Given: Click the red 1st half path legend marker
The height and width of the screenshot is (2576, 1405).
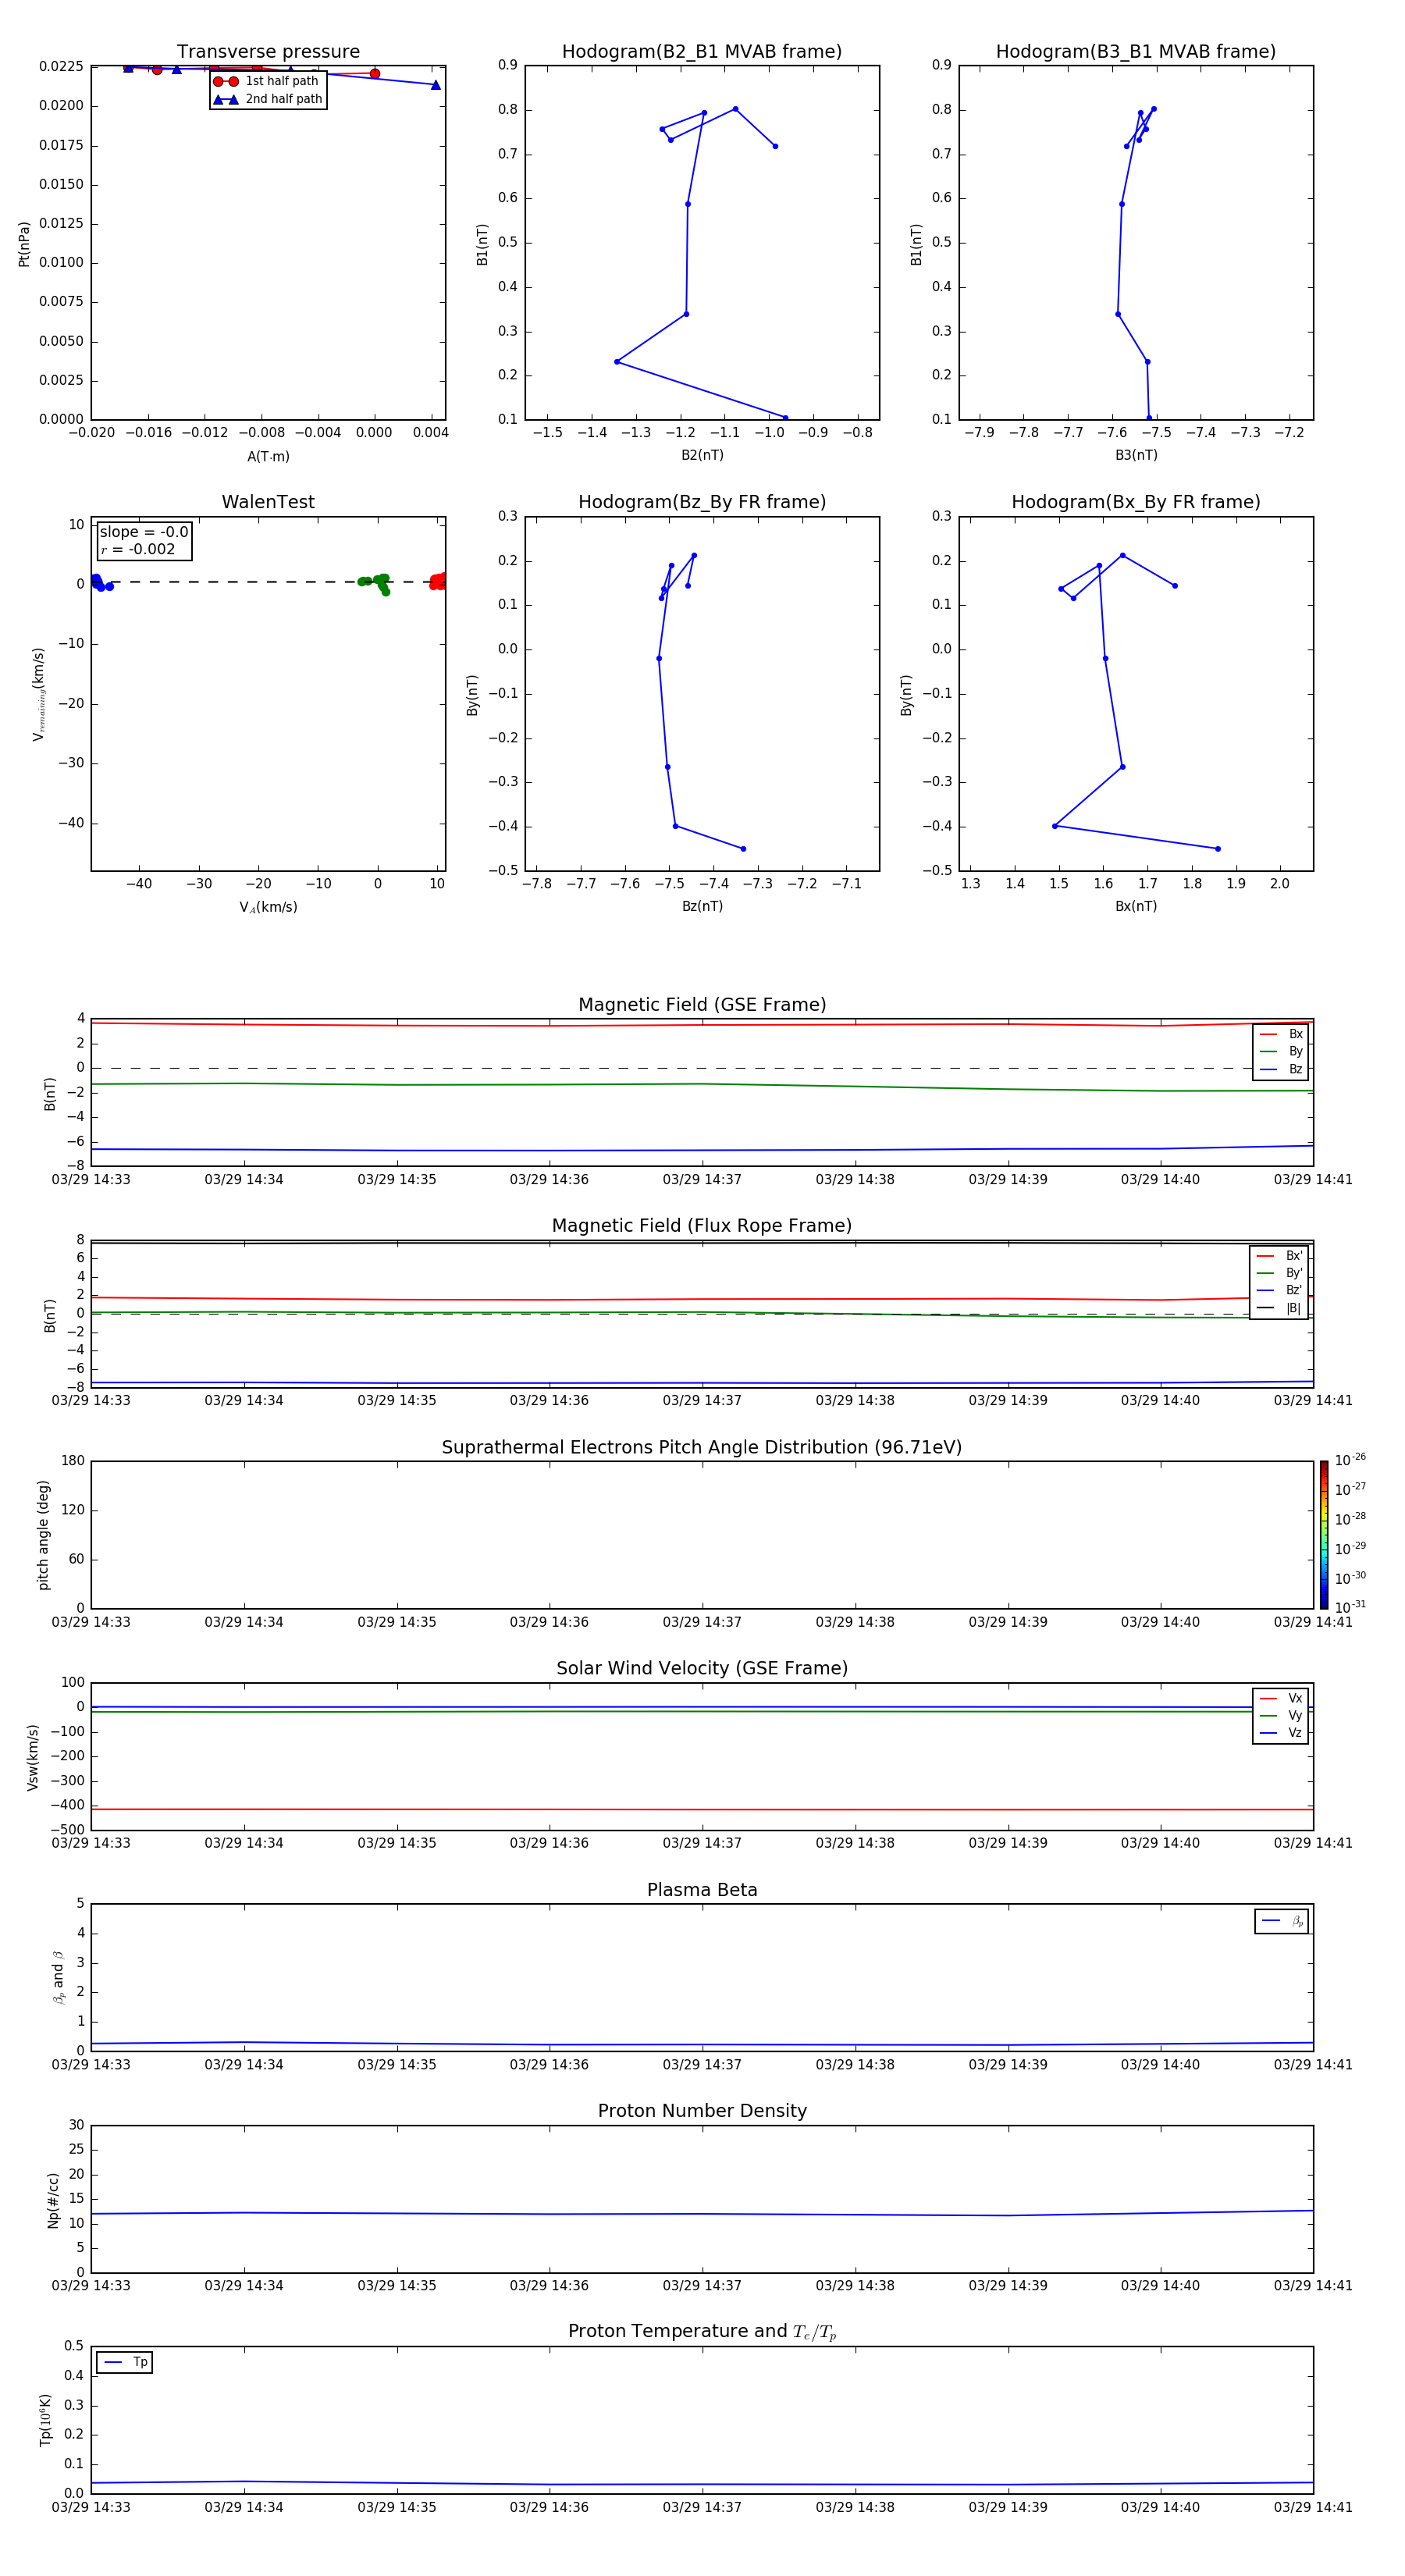Looking at the screenshot, I should tap(226, 81).
